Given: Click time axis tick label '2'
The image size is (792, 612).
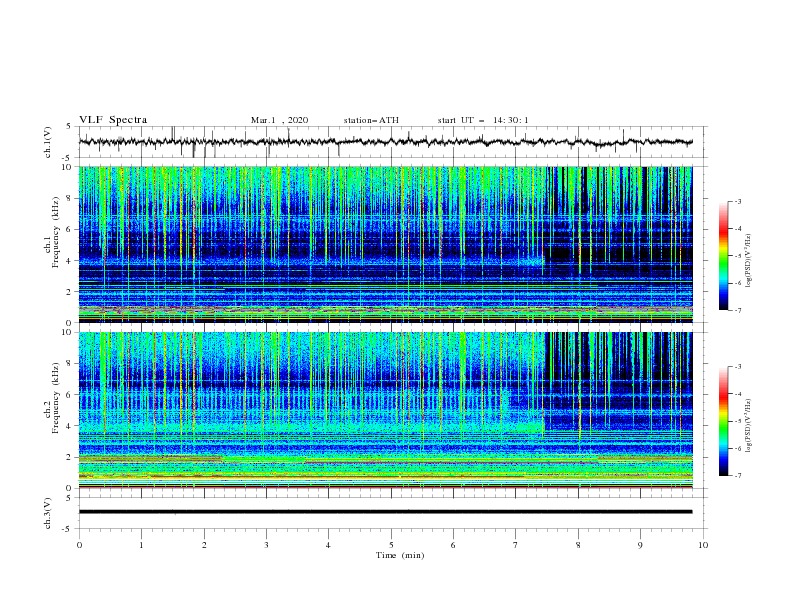Looking at the screenshot, I should (204, 545).
